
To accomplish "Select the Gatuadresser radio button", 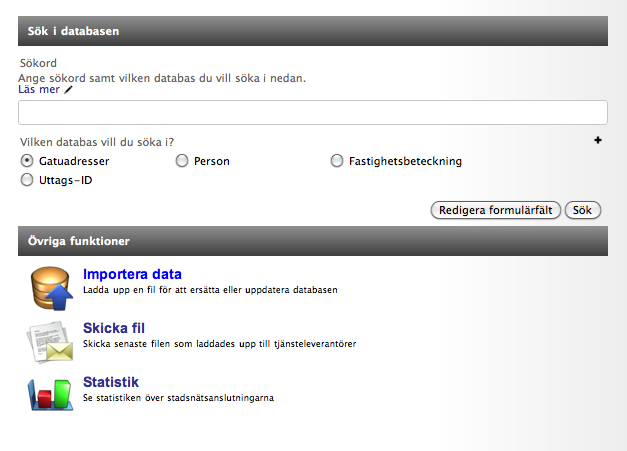I will click(27, 161).
